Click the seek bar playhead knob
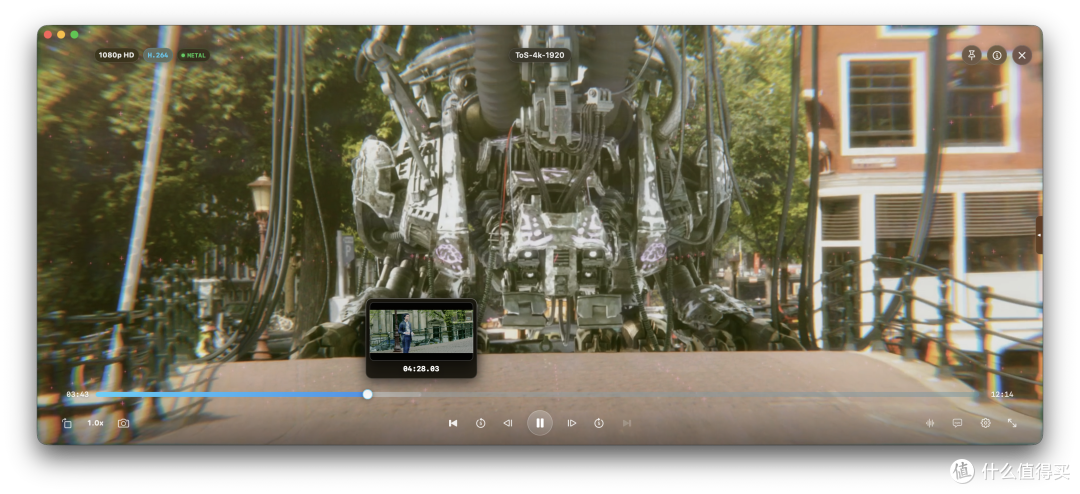Screen dimensions: 1080x494 (x=367, y=394)
